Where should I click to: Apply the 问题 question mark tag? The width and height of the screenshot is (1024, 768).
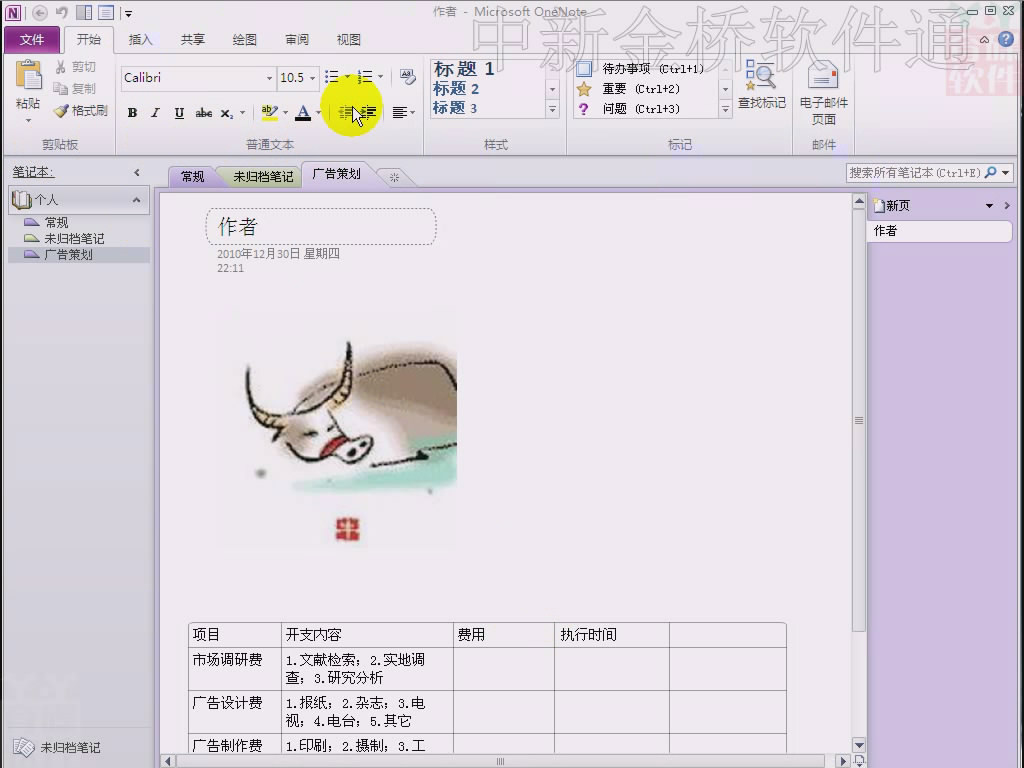(628, 108)
